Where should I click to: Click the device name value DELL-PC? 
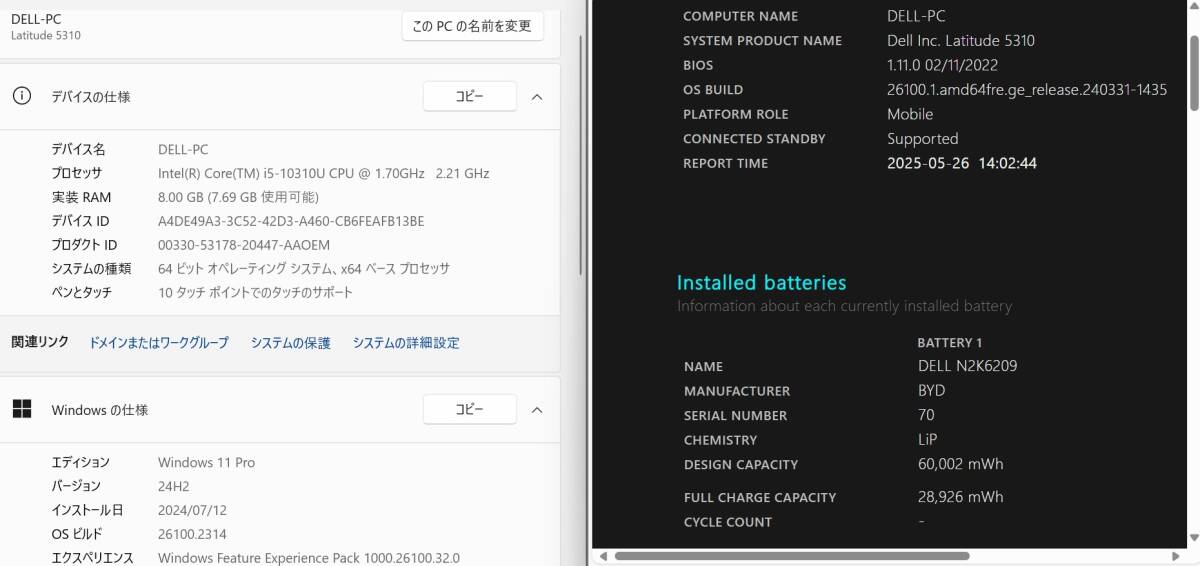pyautogui.click(x=183, y=149)
